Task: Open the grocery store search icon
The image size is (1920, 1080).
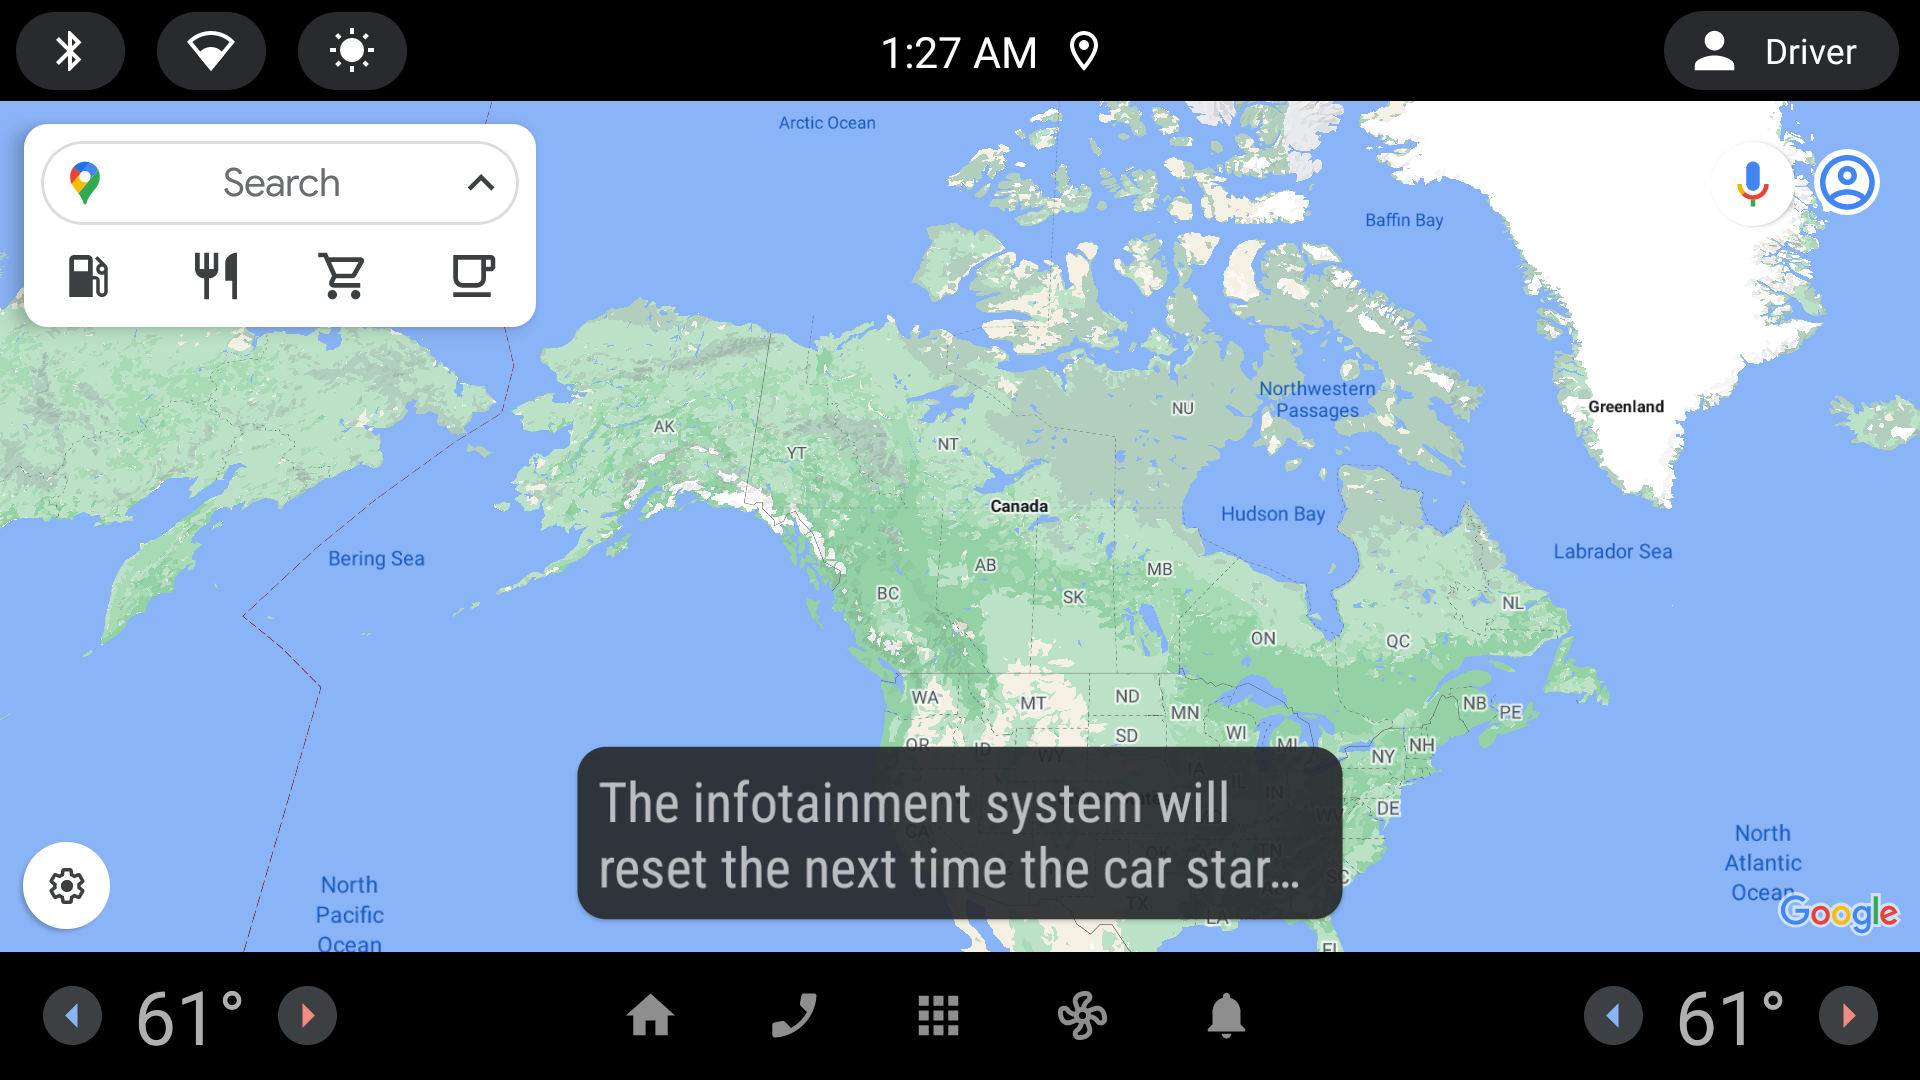Action: [x=343, y=274]
